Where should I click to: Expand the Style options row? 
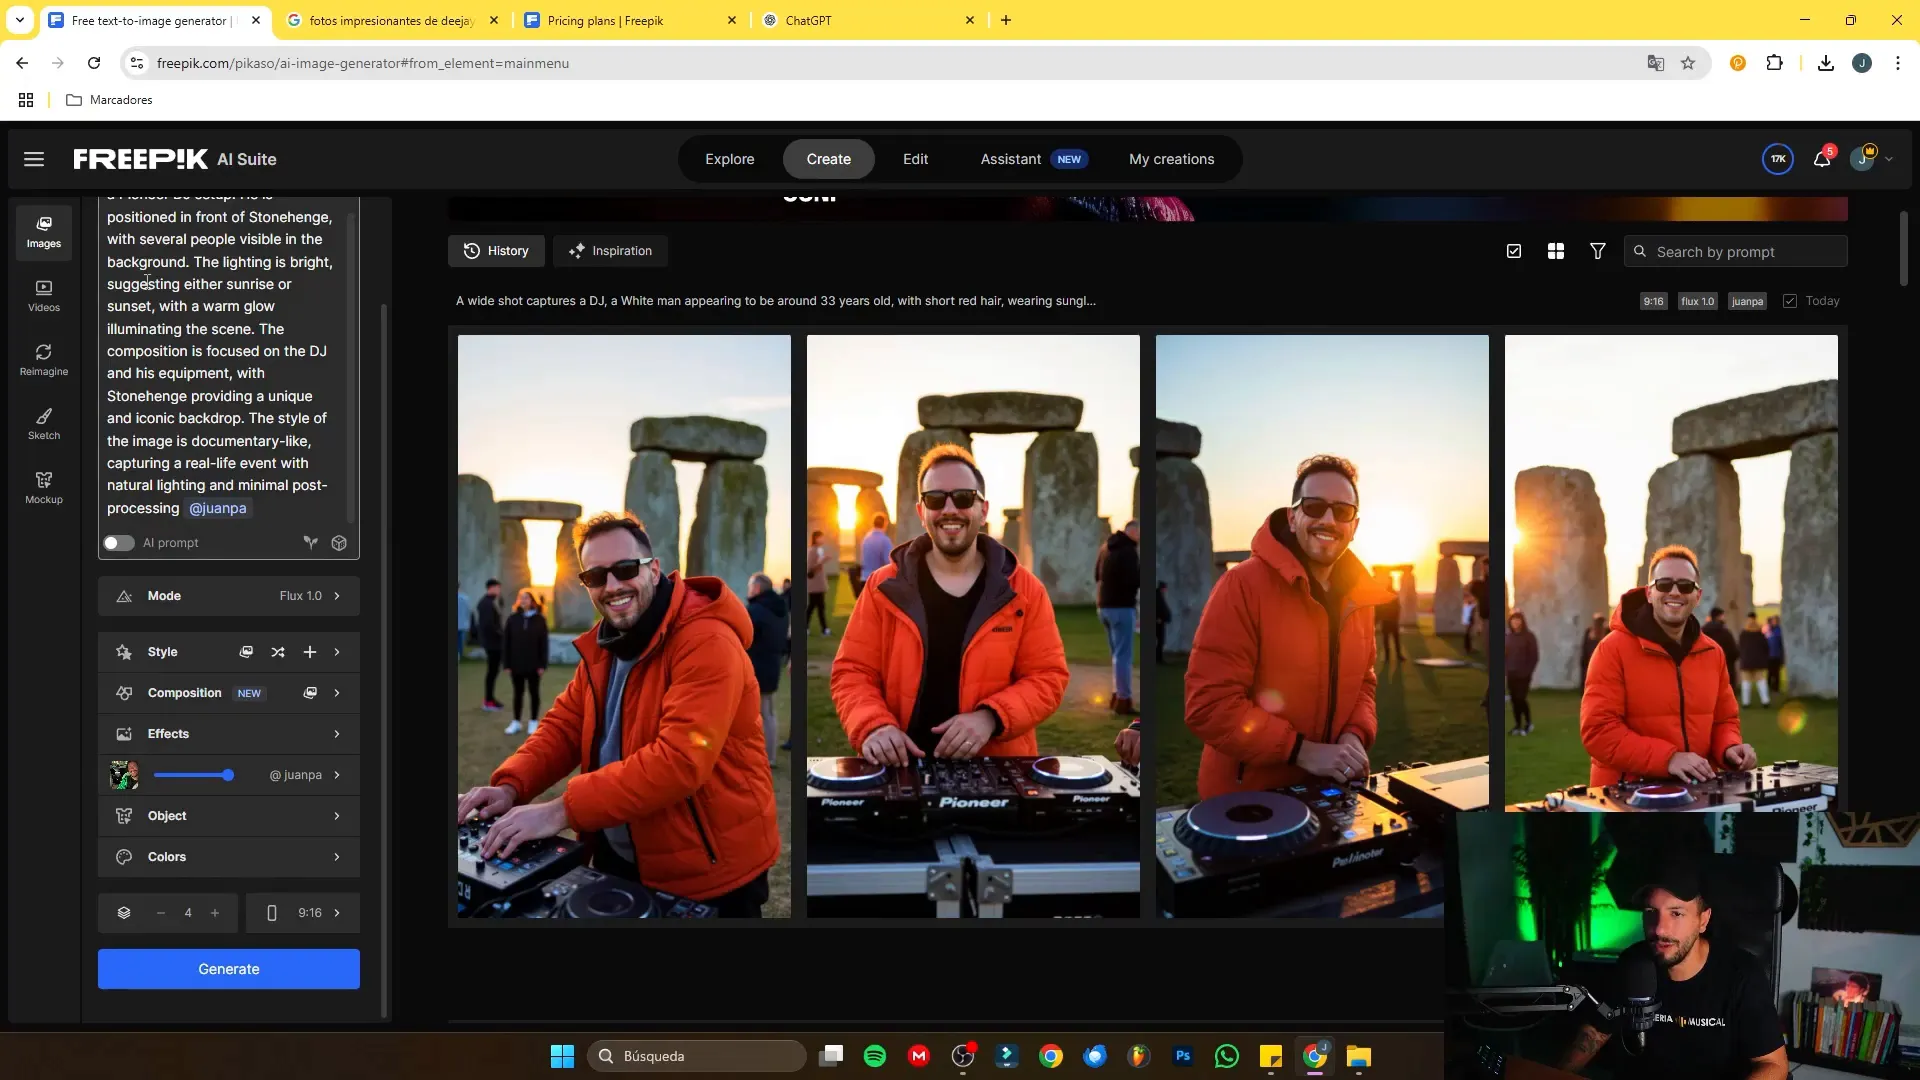338,652
